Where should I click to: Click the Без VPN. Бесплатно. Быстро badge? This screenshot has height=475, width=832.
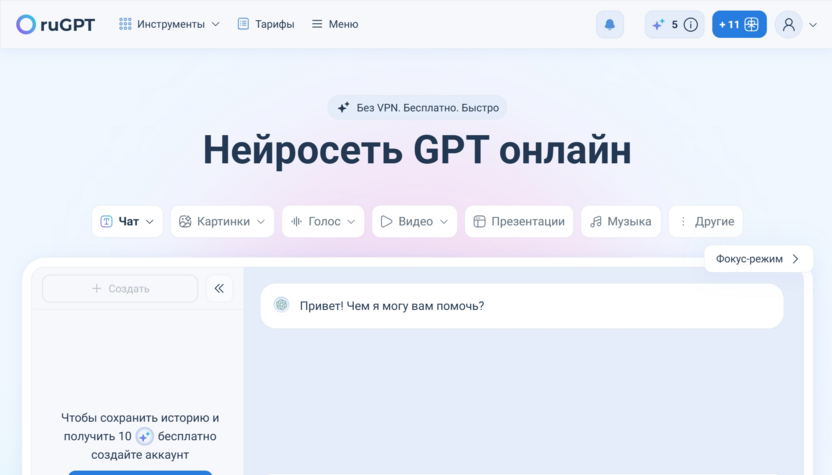(417, 108)
